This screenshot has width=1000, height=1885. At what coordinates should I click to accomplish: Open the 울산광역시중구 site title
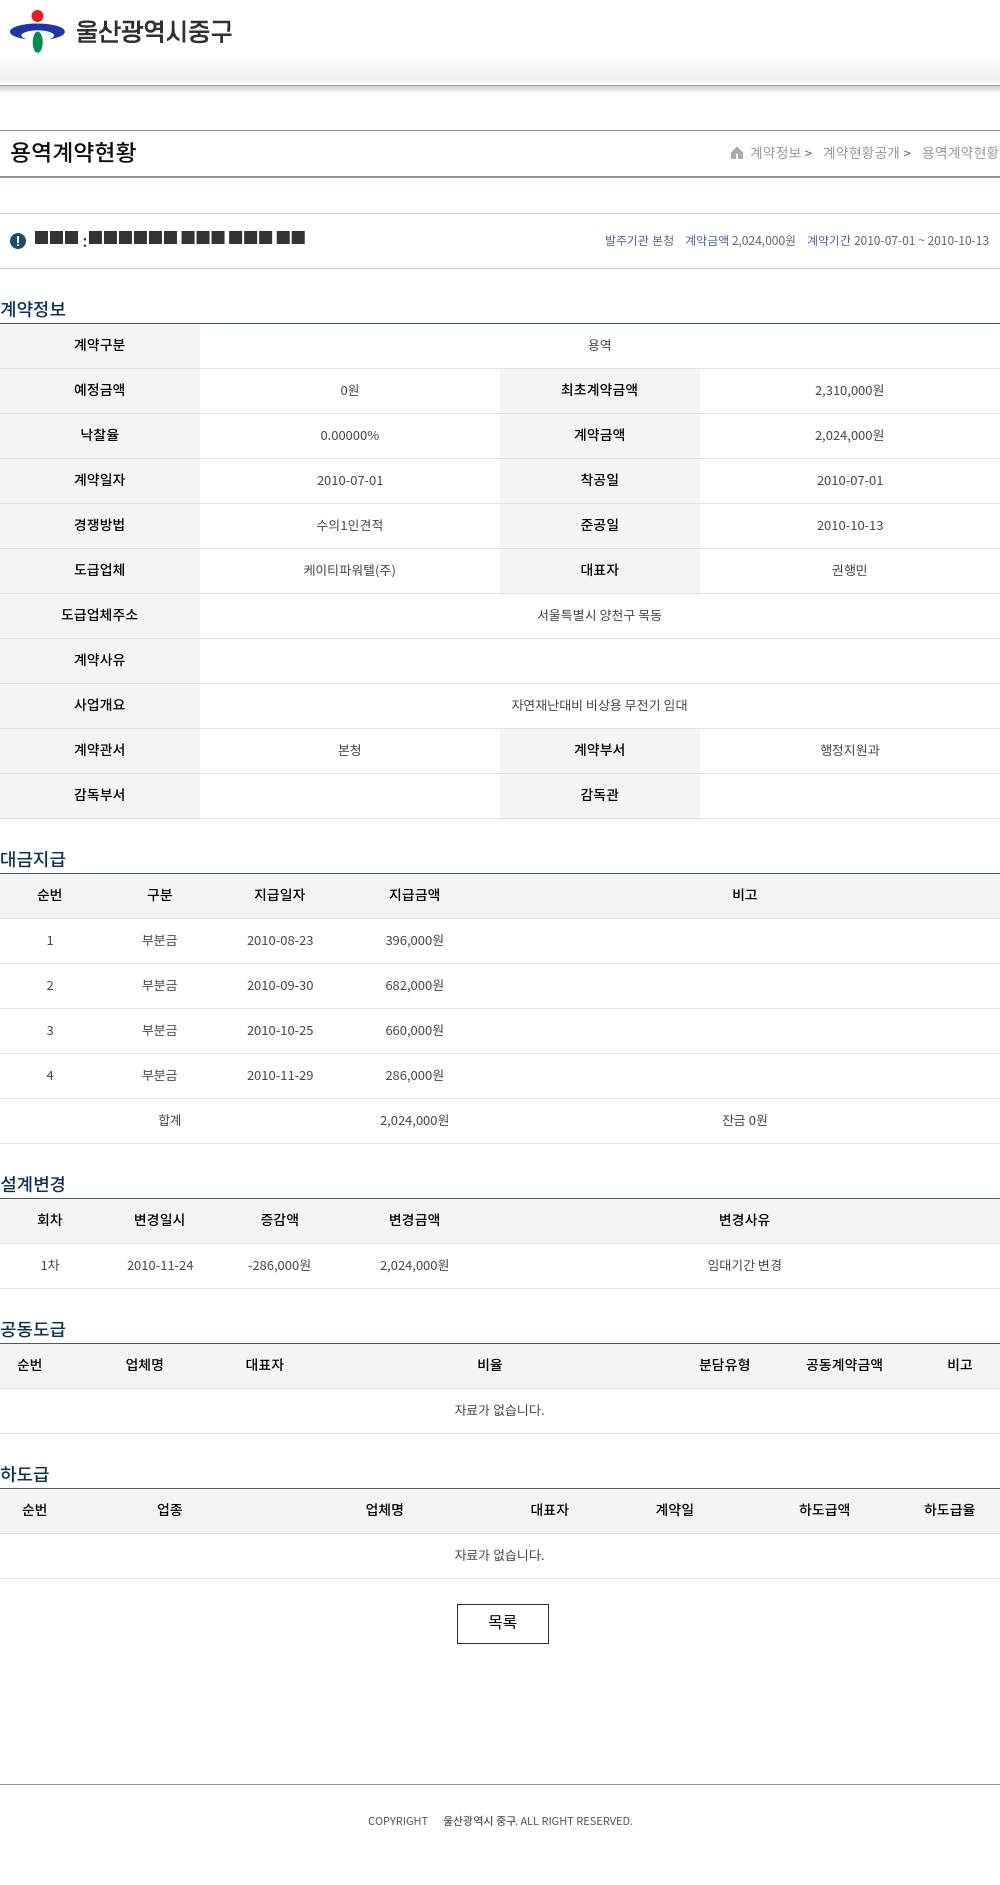(x=153, y=31)
